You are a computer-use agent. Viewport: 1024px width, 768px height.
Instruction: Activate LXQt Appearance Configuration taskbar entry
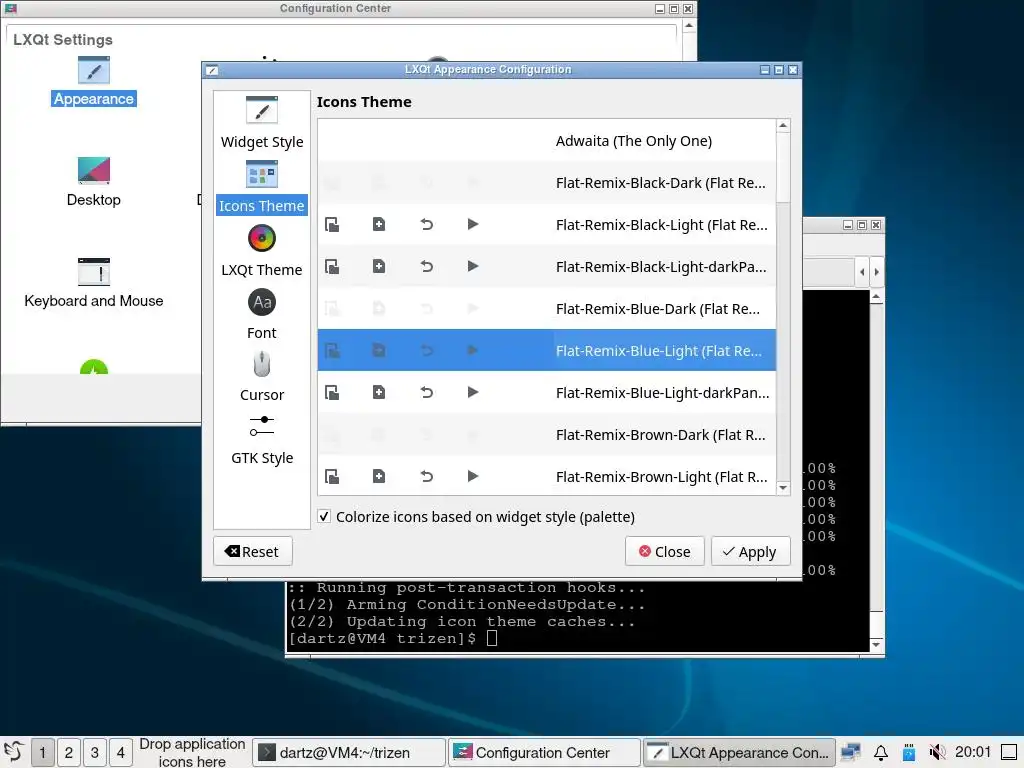(x=739, y=752)
